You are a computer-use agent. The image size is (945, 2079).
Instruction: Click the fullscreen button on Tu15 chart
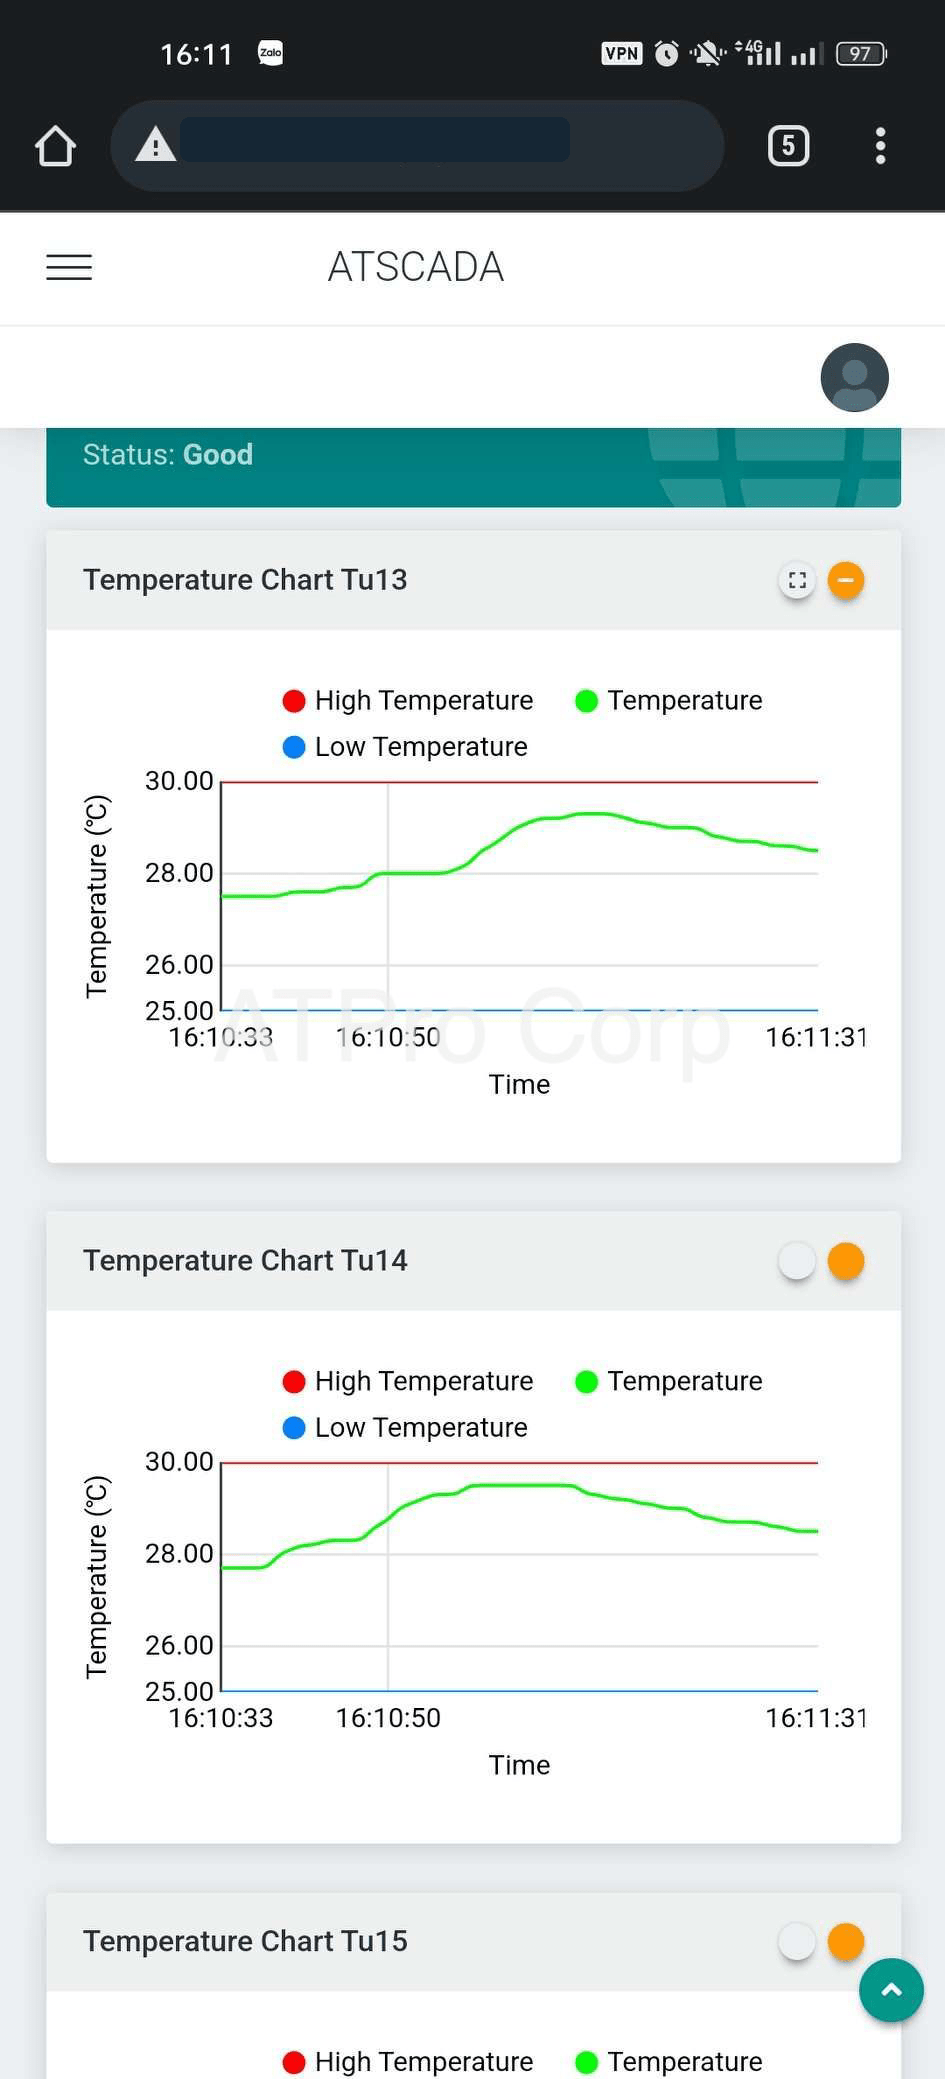797,1941
